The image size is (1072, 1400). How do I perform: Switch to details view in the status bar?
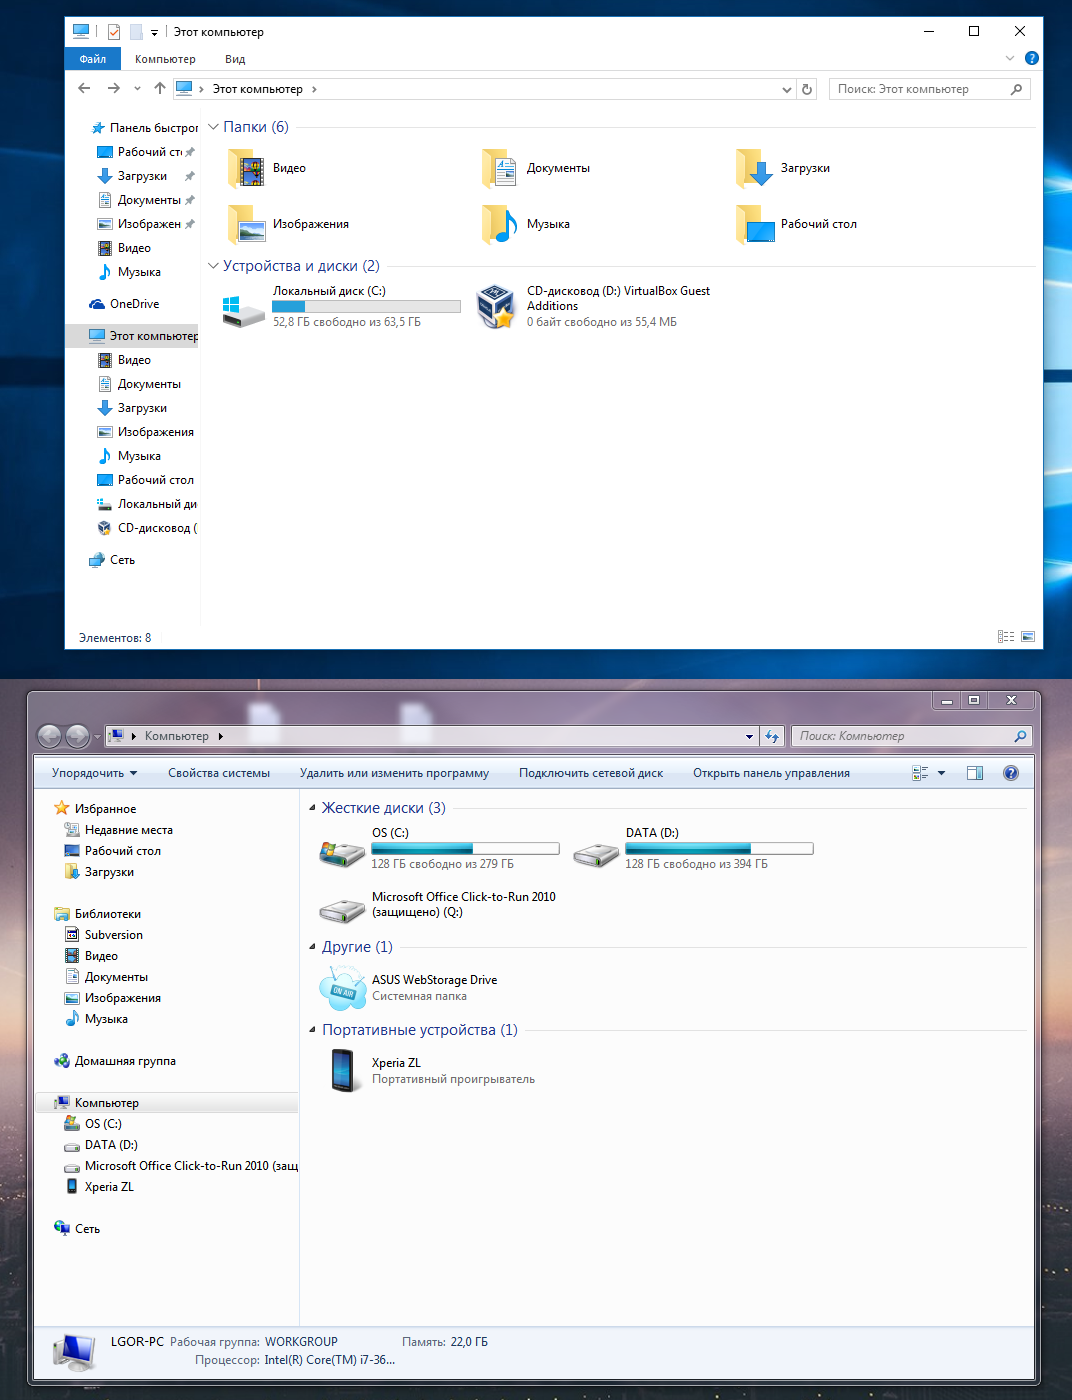tap(1006, 637)
